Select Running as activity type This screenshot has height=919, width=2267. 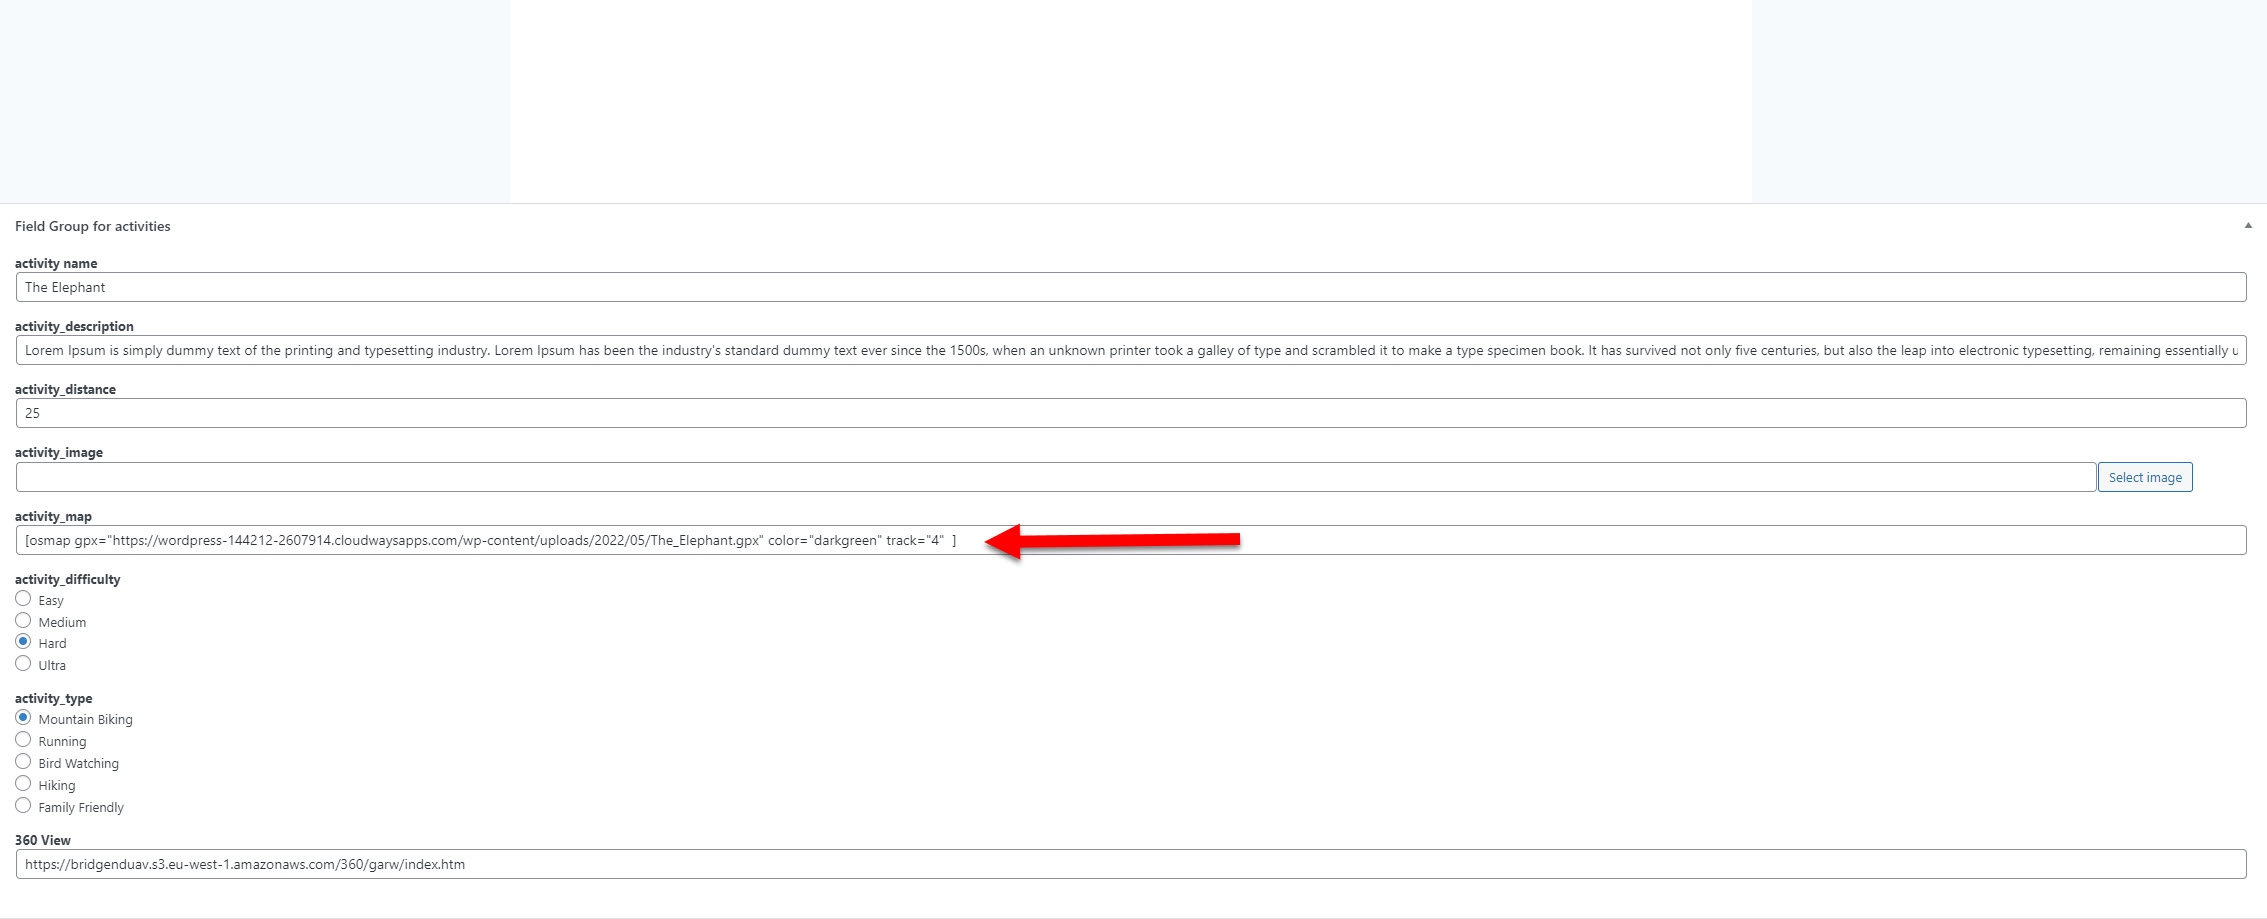coord(23,739)
